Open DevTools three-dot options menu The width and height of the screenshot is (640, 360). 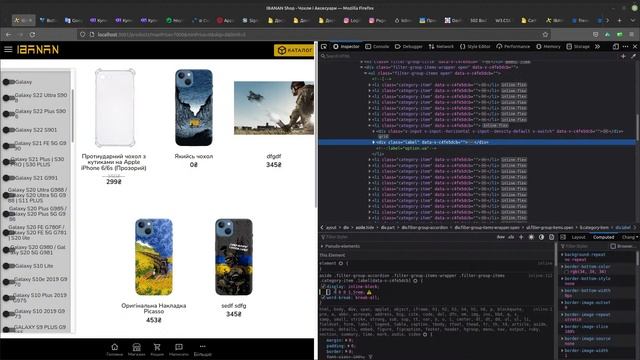(625, 47)
